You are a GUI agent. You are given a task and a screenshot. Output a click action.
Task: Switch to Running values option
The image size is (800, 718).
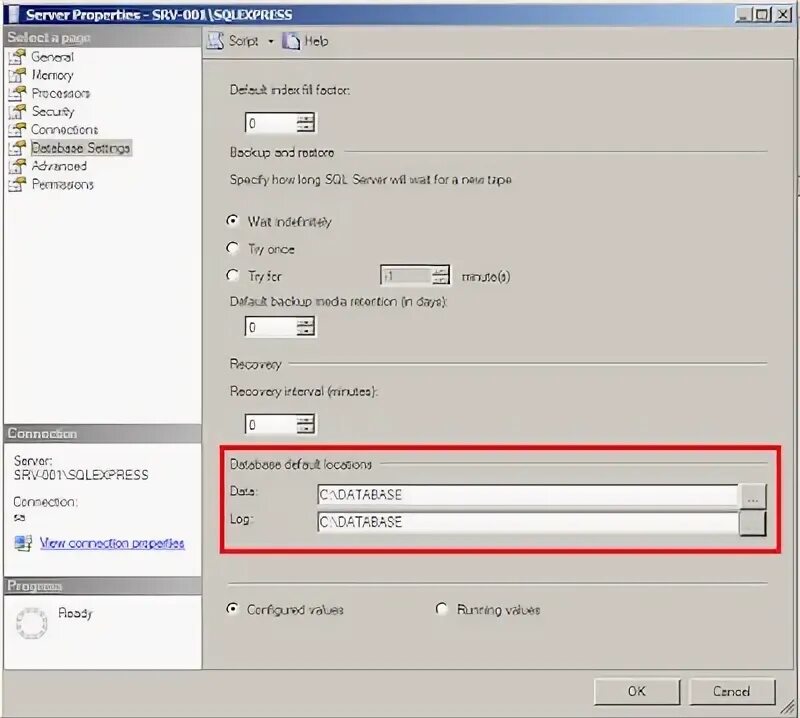coord(442,609)
